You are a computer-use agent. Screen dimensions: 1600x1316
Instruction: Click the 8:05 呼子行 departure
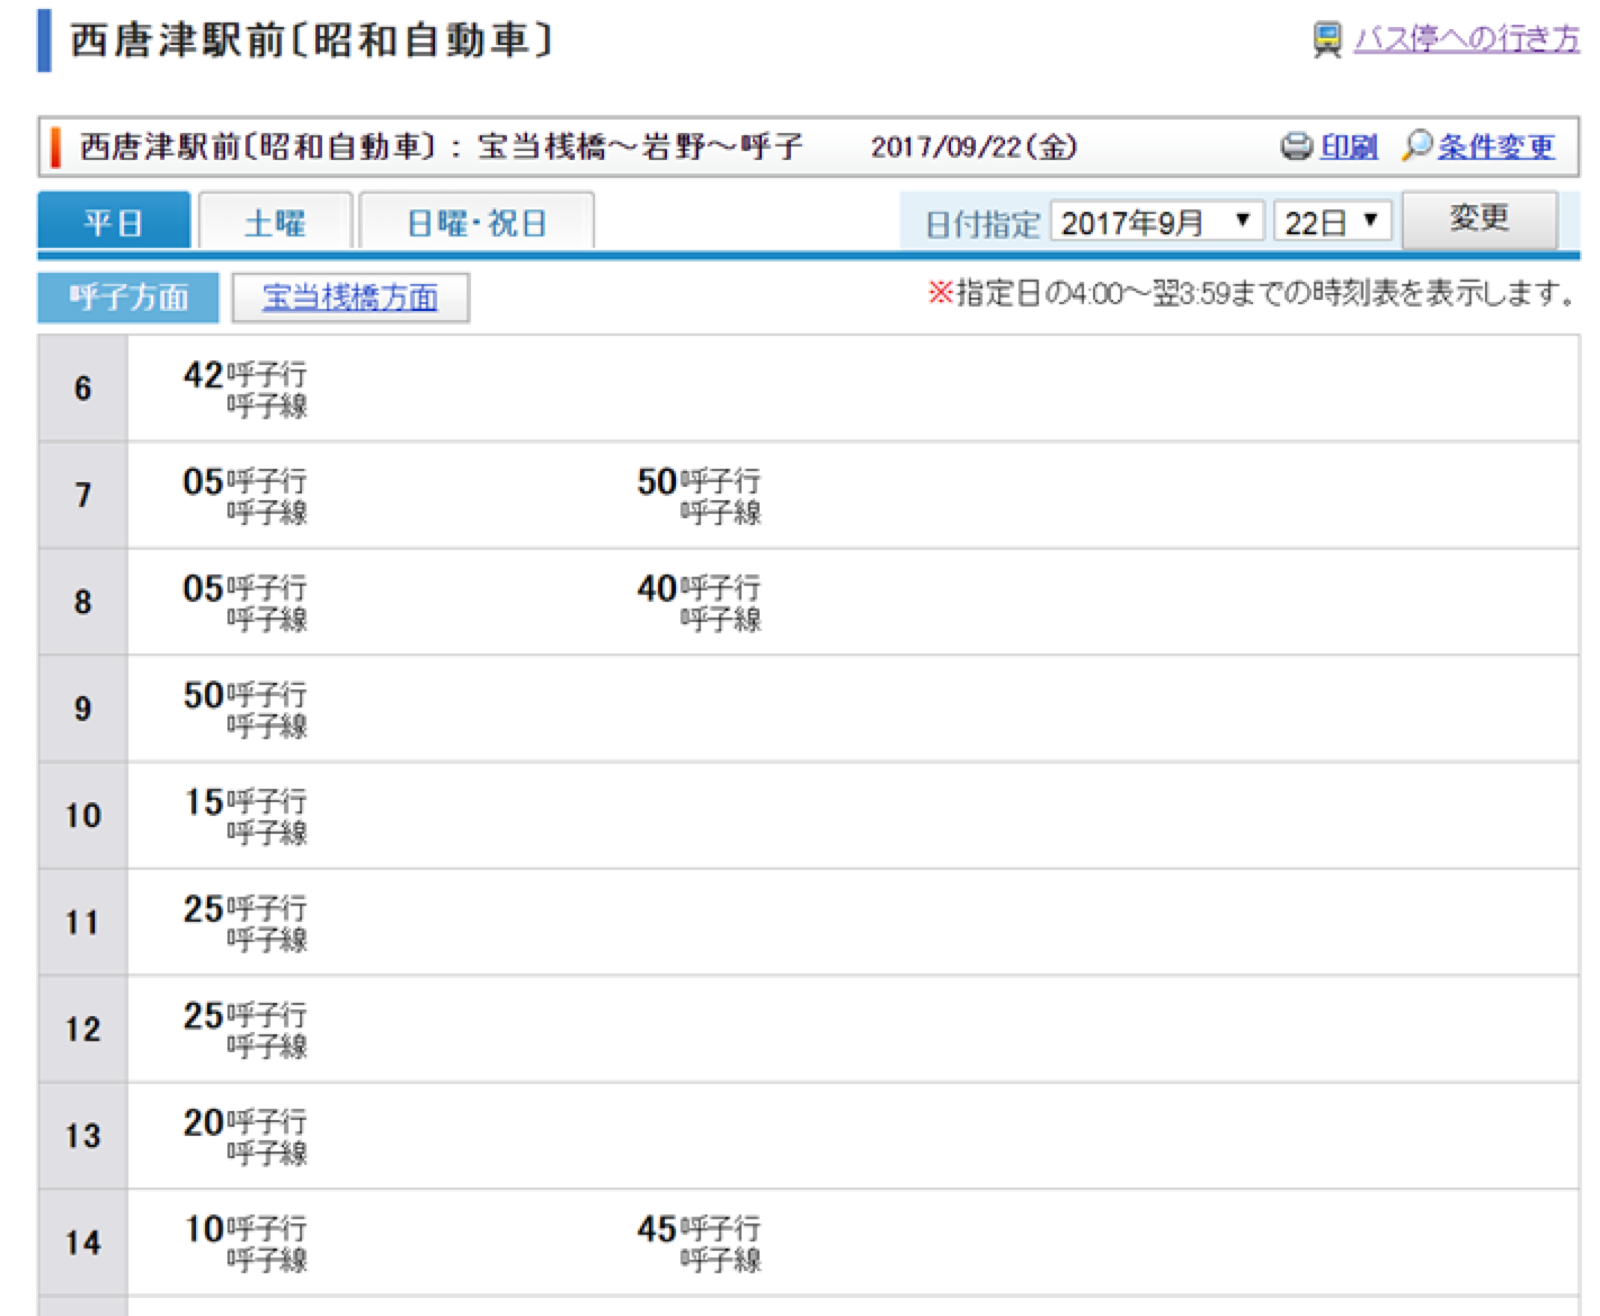[245, 603]
